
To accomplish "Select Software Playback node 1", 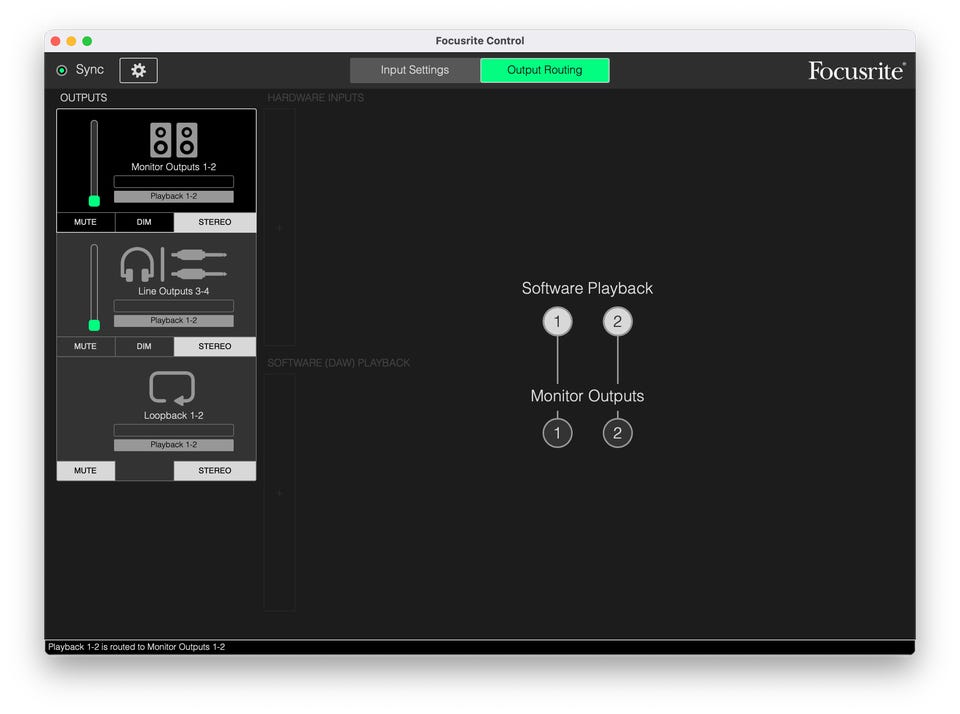I will pos(557,321).
